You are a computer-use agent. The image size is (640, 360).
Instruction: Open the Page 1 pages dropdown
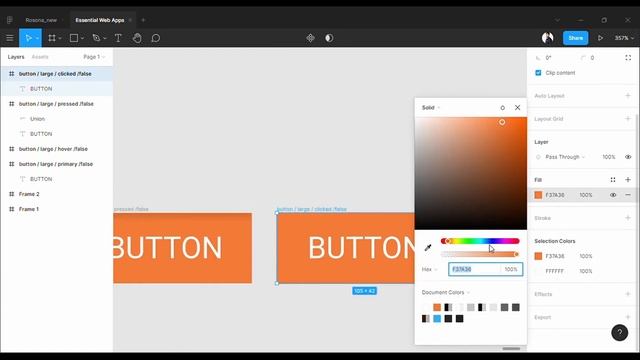click(x=94, y=57)
